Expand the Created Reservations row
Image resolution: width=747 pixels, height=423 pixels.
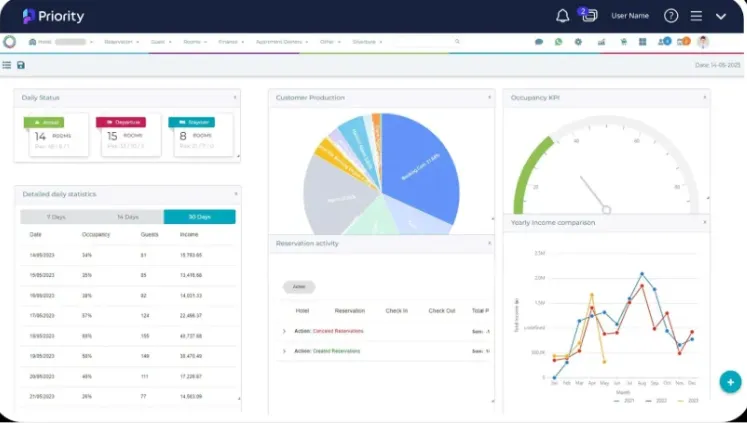tap(284, 351)
